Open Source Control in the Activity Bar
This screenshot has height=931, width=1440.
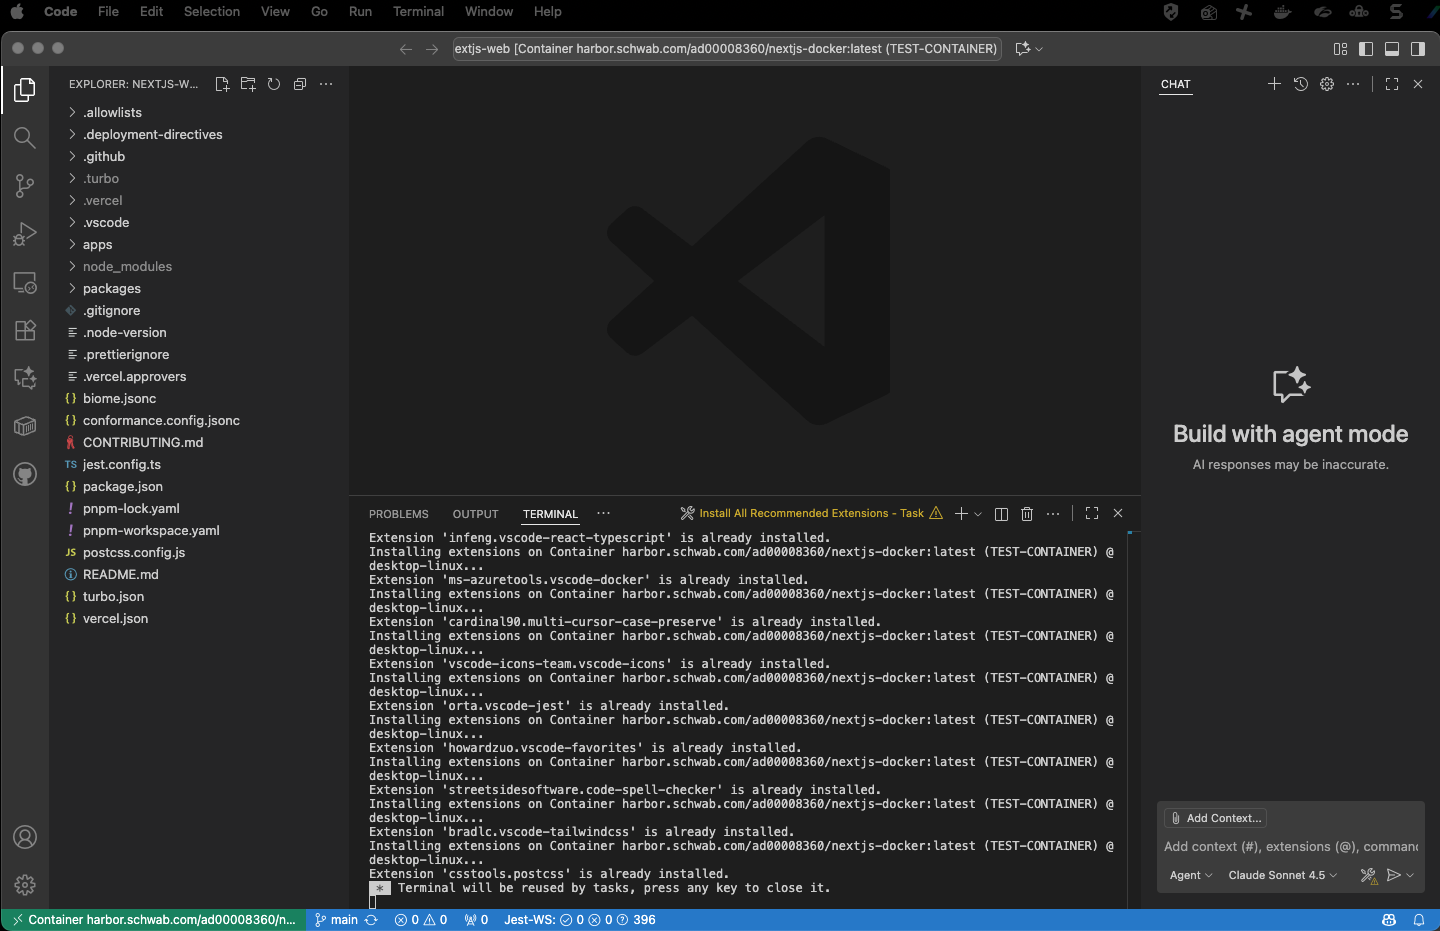tap(24, 186)
